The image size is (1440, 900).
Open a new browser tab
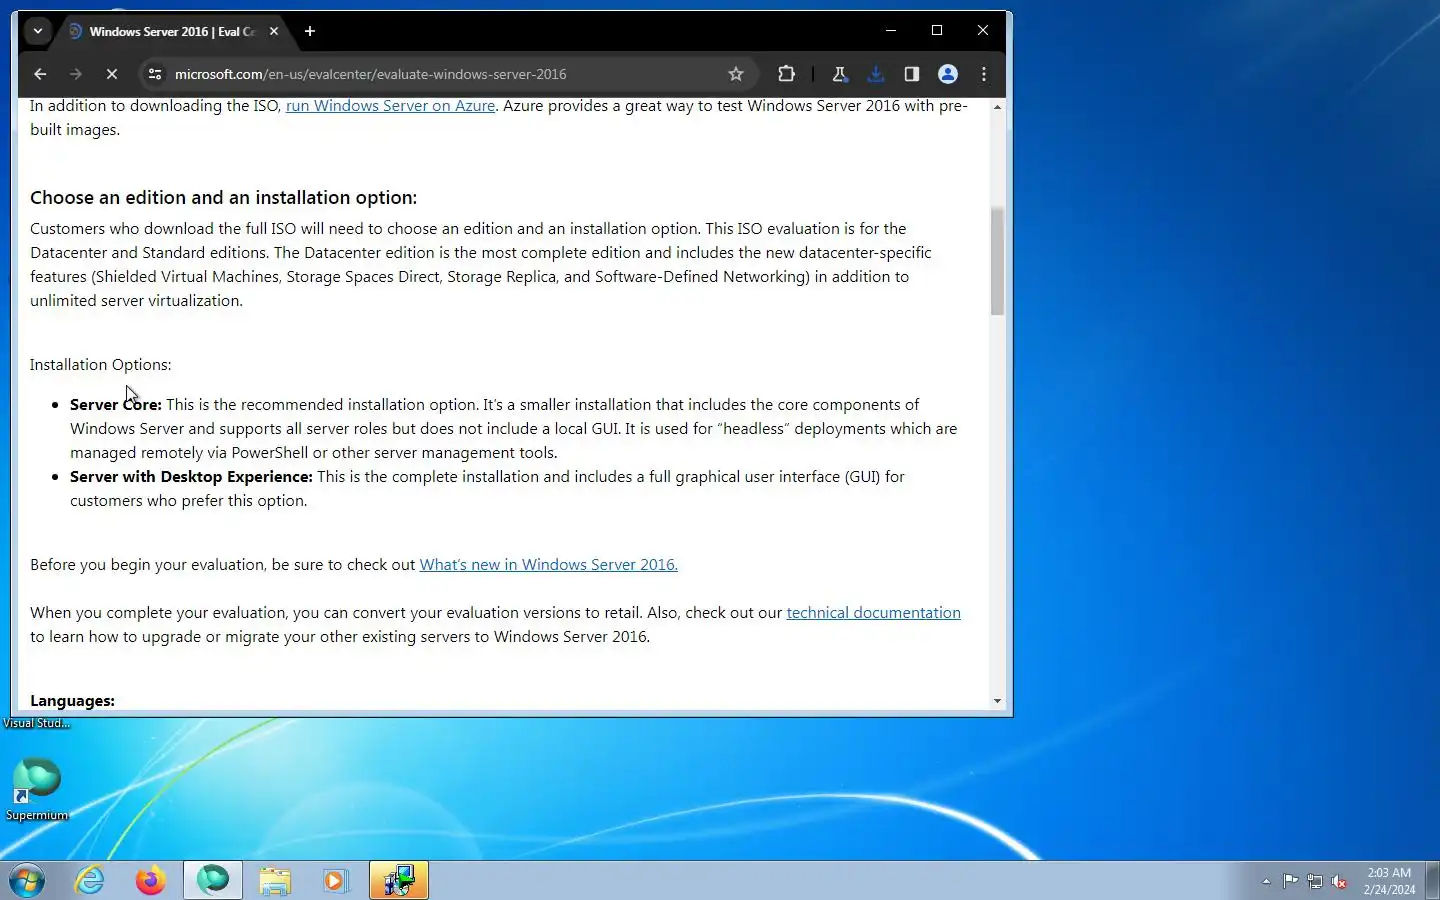pos(310,31)
